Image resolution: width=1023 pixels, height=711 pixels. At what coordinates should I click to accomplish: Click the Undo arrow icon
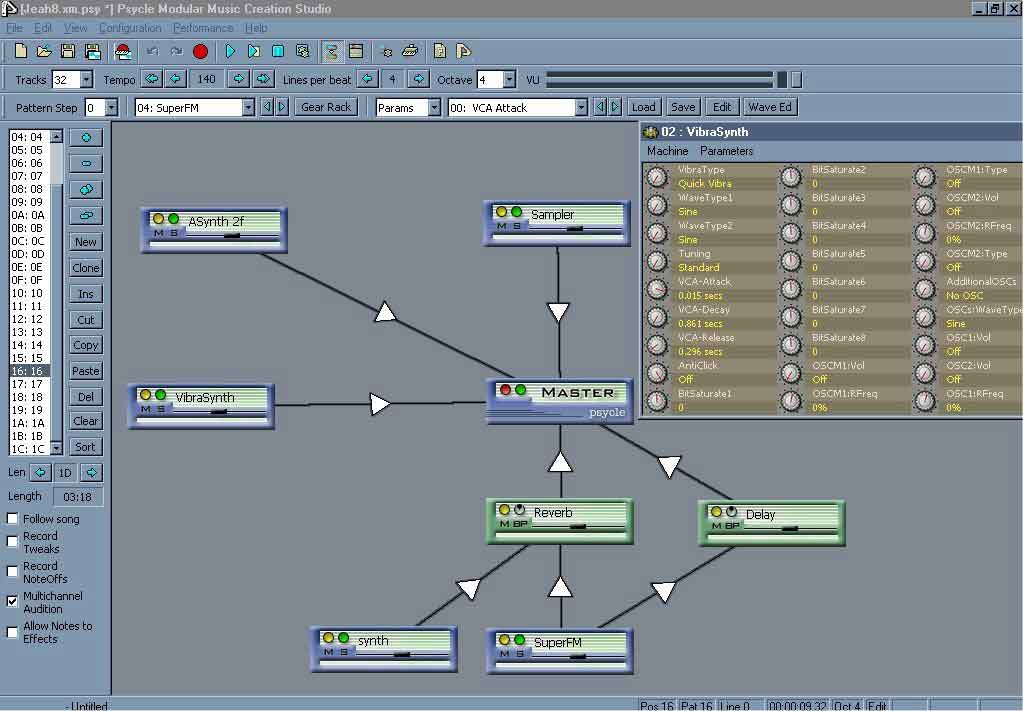pos(152,51)
